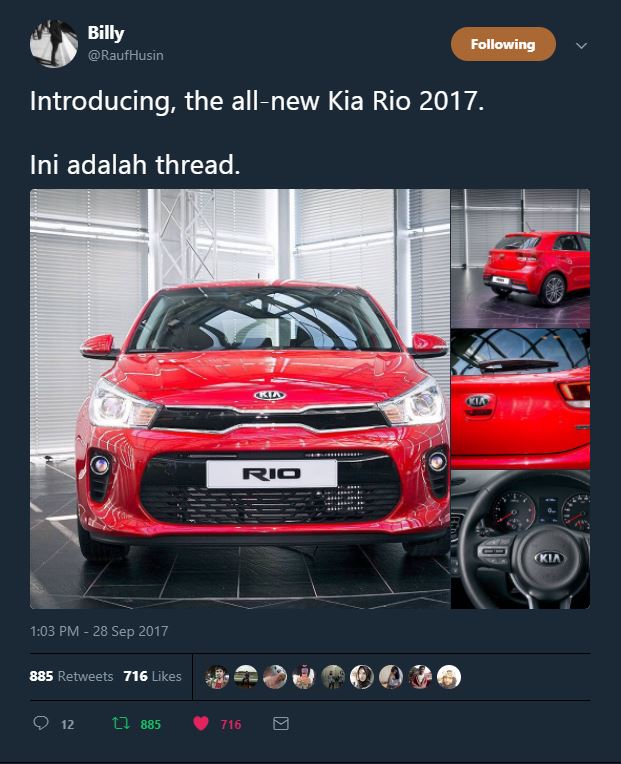This screenshot has width=621, height=764.
Task: Click the first liker avatar in the row
Action: tap(217, 677)
